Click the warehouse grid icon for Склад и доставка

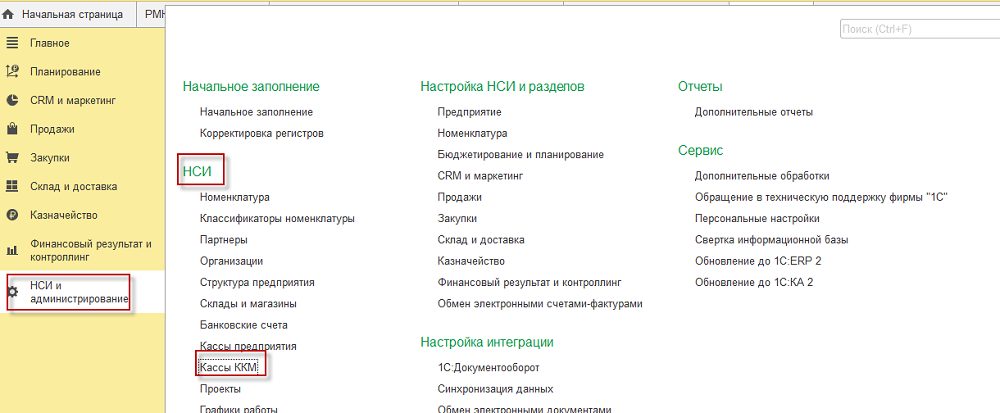point(11,186)
